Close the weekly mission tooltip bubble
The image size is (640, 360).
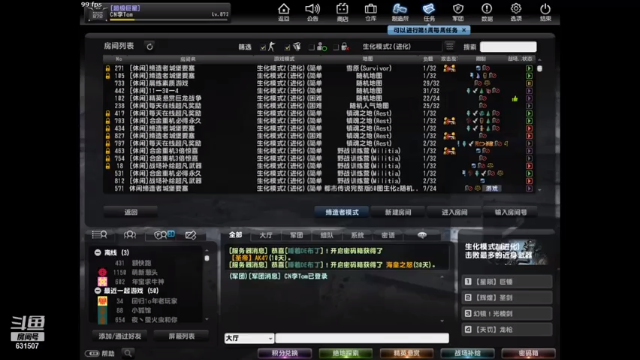point(464,30)
